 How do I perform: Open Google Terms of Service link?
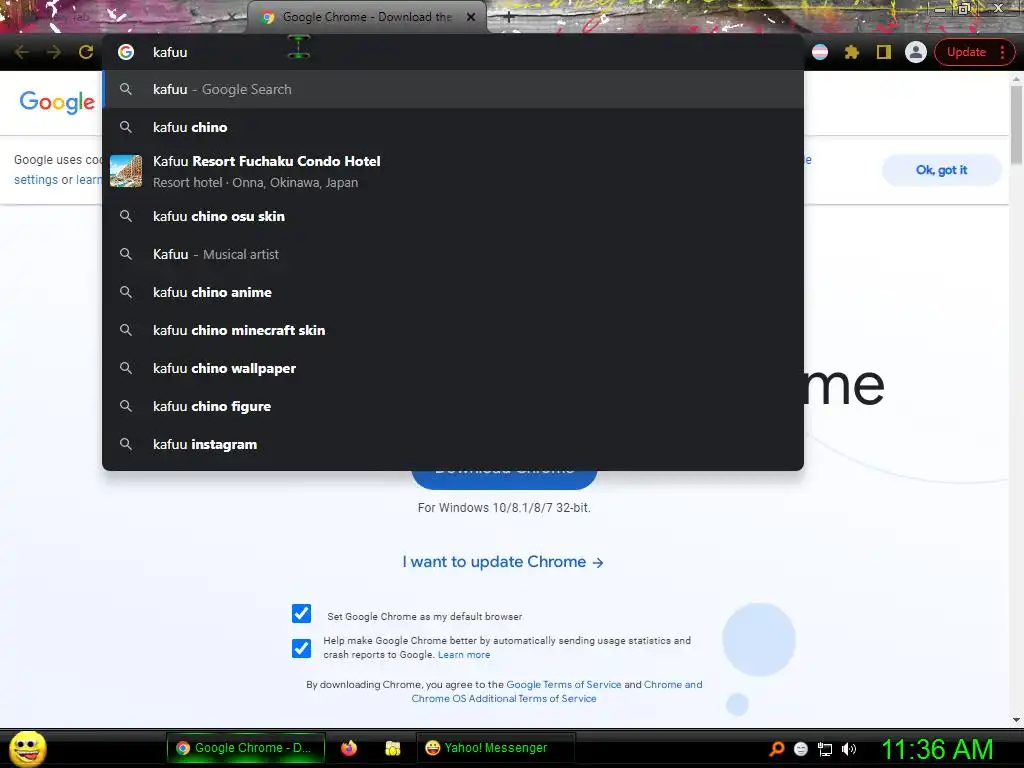click(564, 684)
